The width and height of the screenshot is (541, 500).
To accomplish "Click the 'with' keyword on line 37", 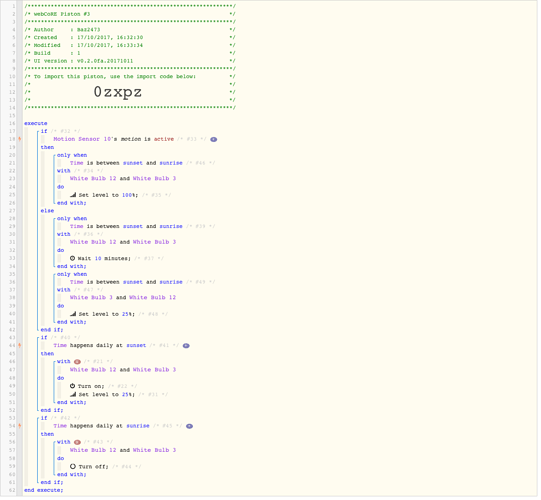I will click(64, 291).
